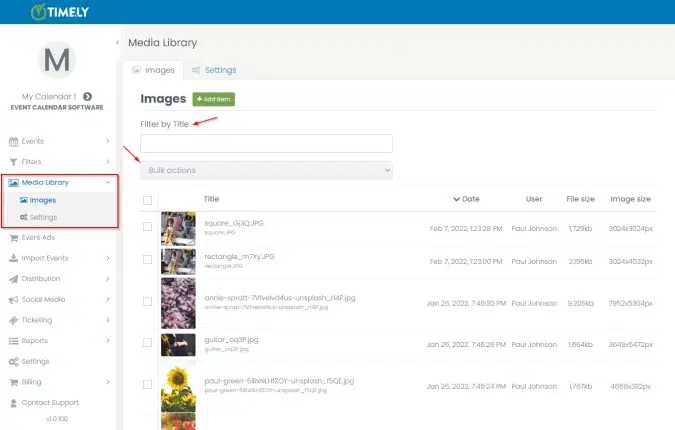Expand the Social Media chevron
This screenshot has width=675, height=430.
point(108,299)
